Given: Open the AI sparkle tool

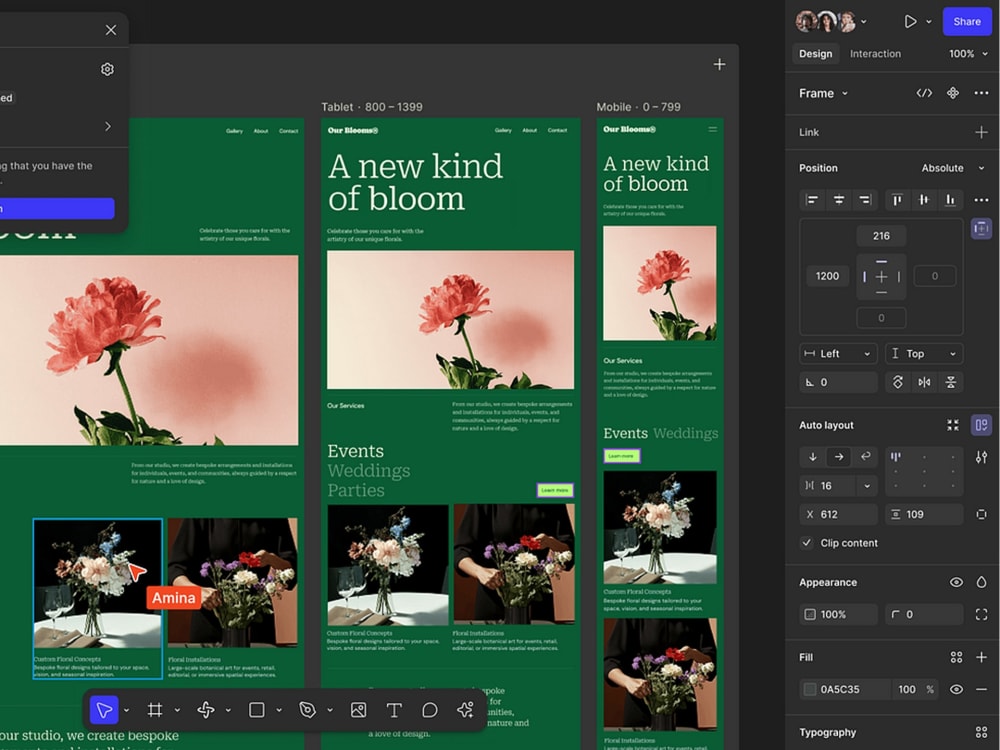Looking at the screenshot, I should click(465, 710).
